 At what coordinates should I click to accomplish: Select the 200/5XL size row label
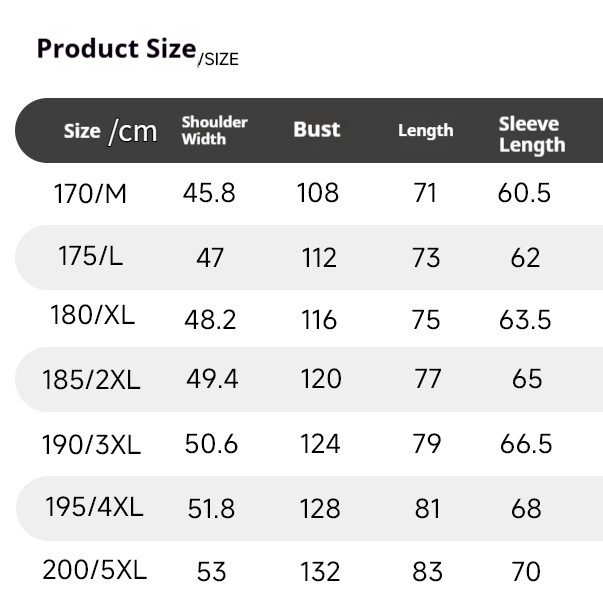[94, 571]
